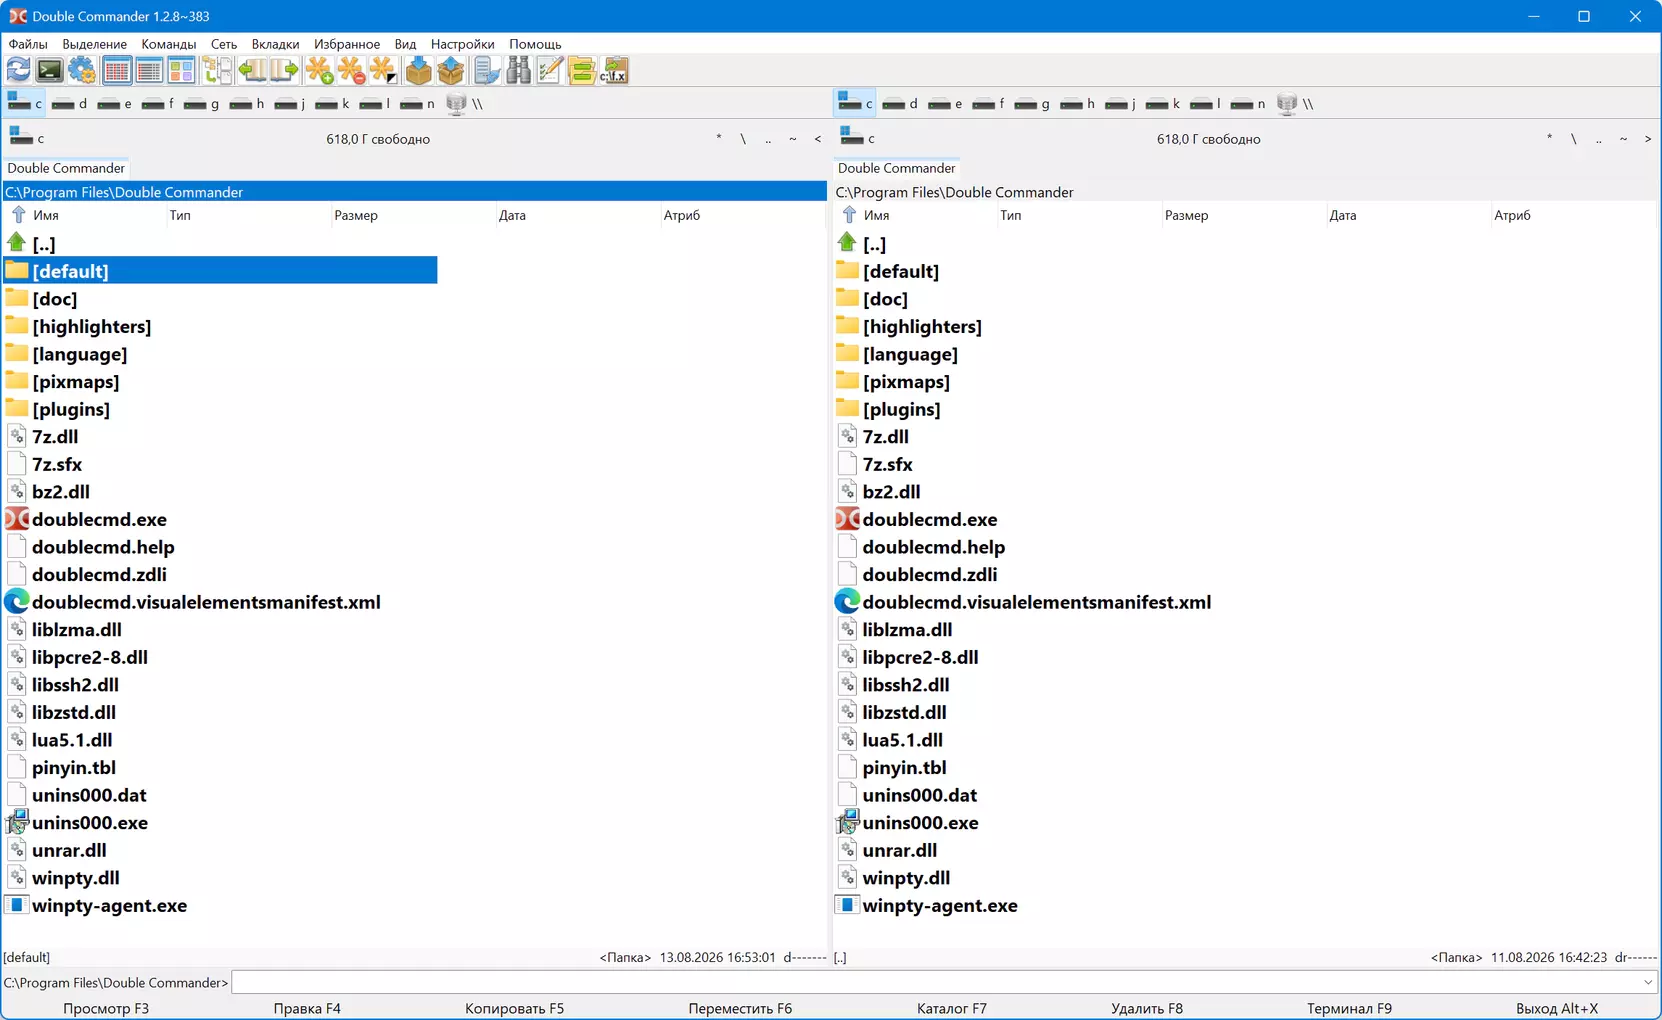Select the winpty-agent.exe icon in left panel

click(17, 905)
